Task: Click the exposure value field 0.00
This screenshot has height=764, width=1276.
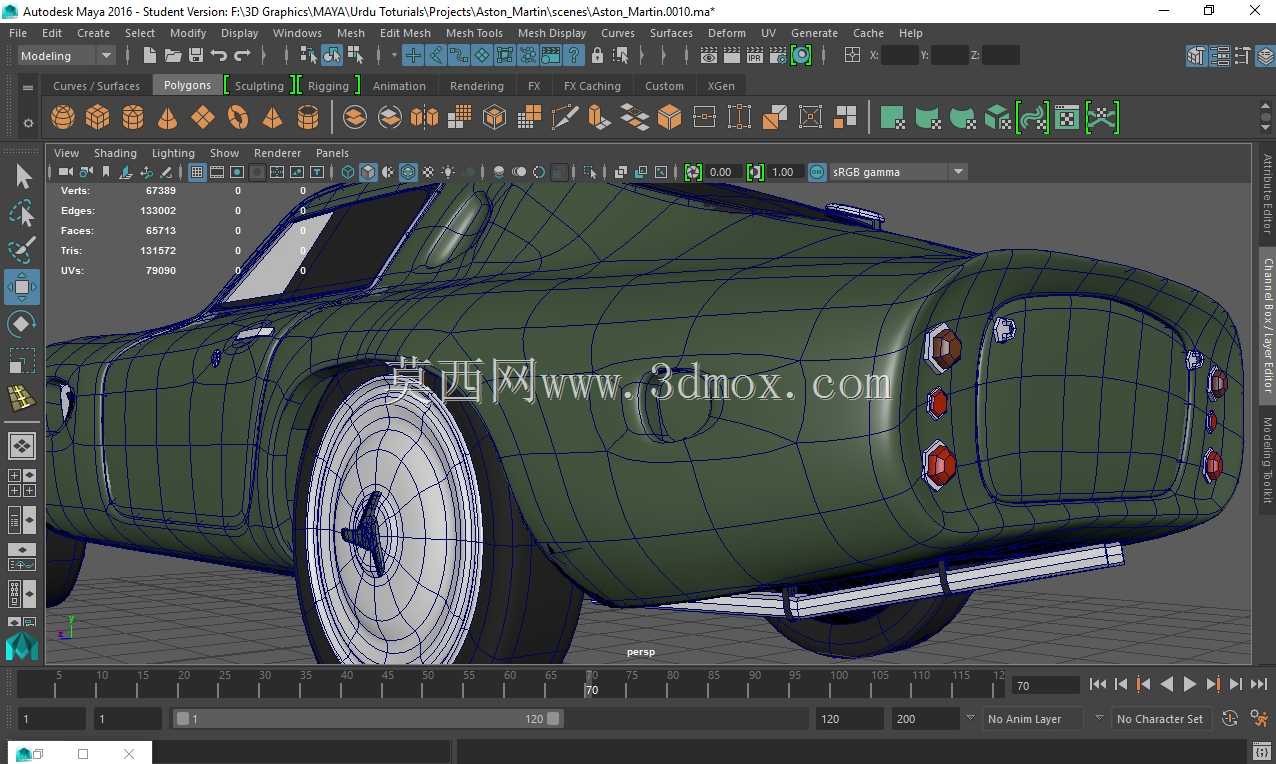Action: click(x=721, y=172)
